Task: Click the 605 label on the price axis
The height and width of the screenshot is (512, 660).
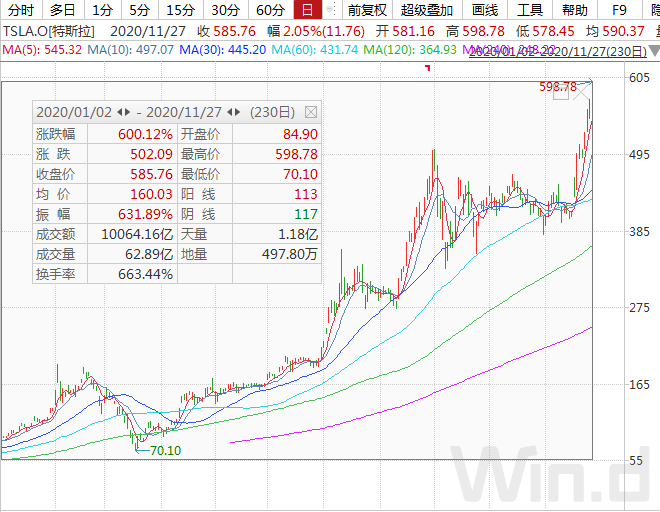Action: pos(639,77)
